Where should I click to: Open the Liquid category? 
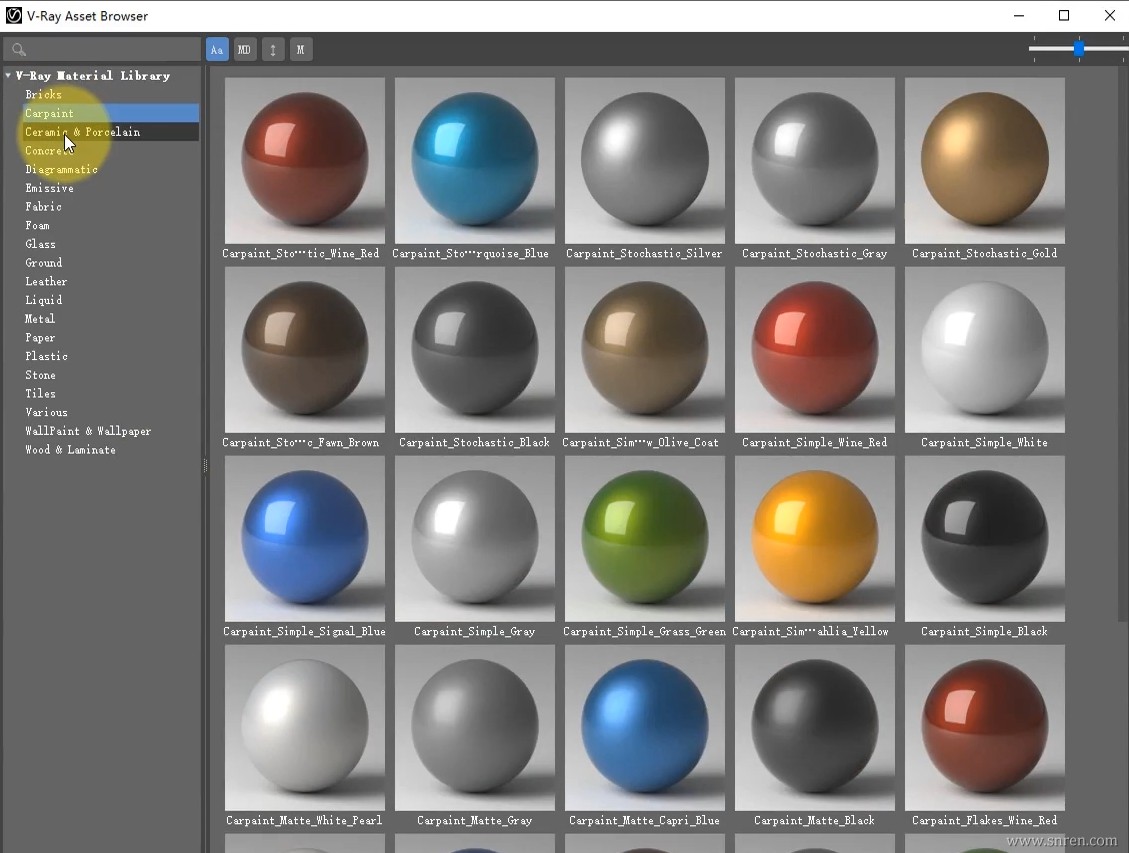point(43,300)
